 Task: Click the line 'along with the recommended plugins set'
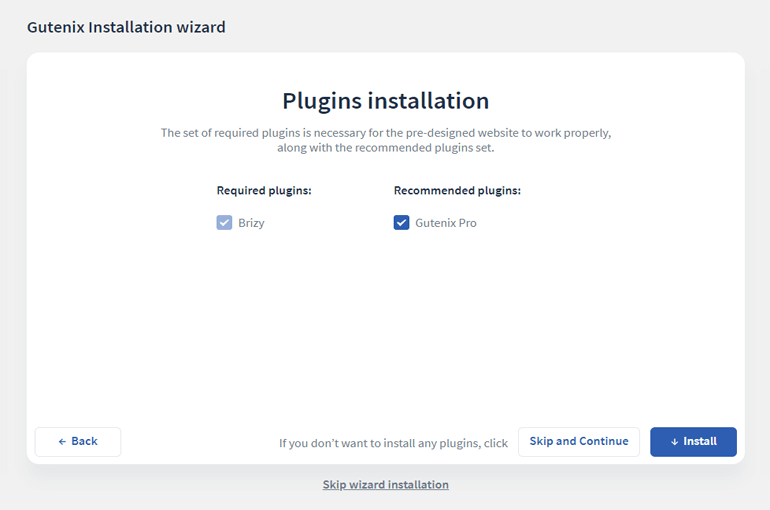tap(385, 148)
